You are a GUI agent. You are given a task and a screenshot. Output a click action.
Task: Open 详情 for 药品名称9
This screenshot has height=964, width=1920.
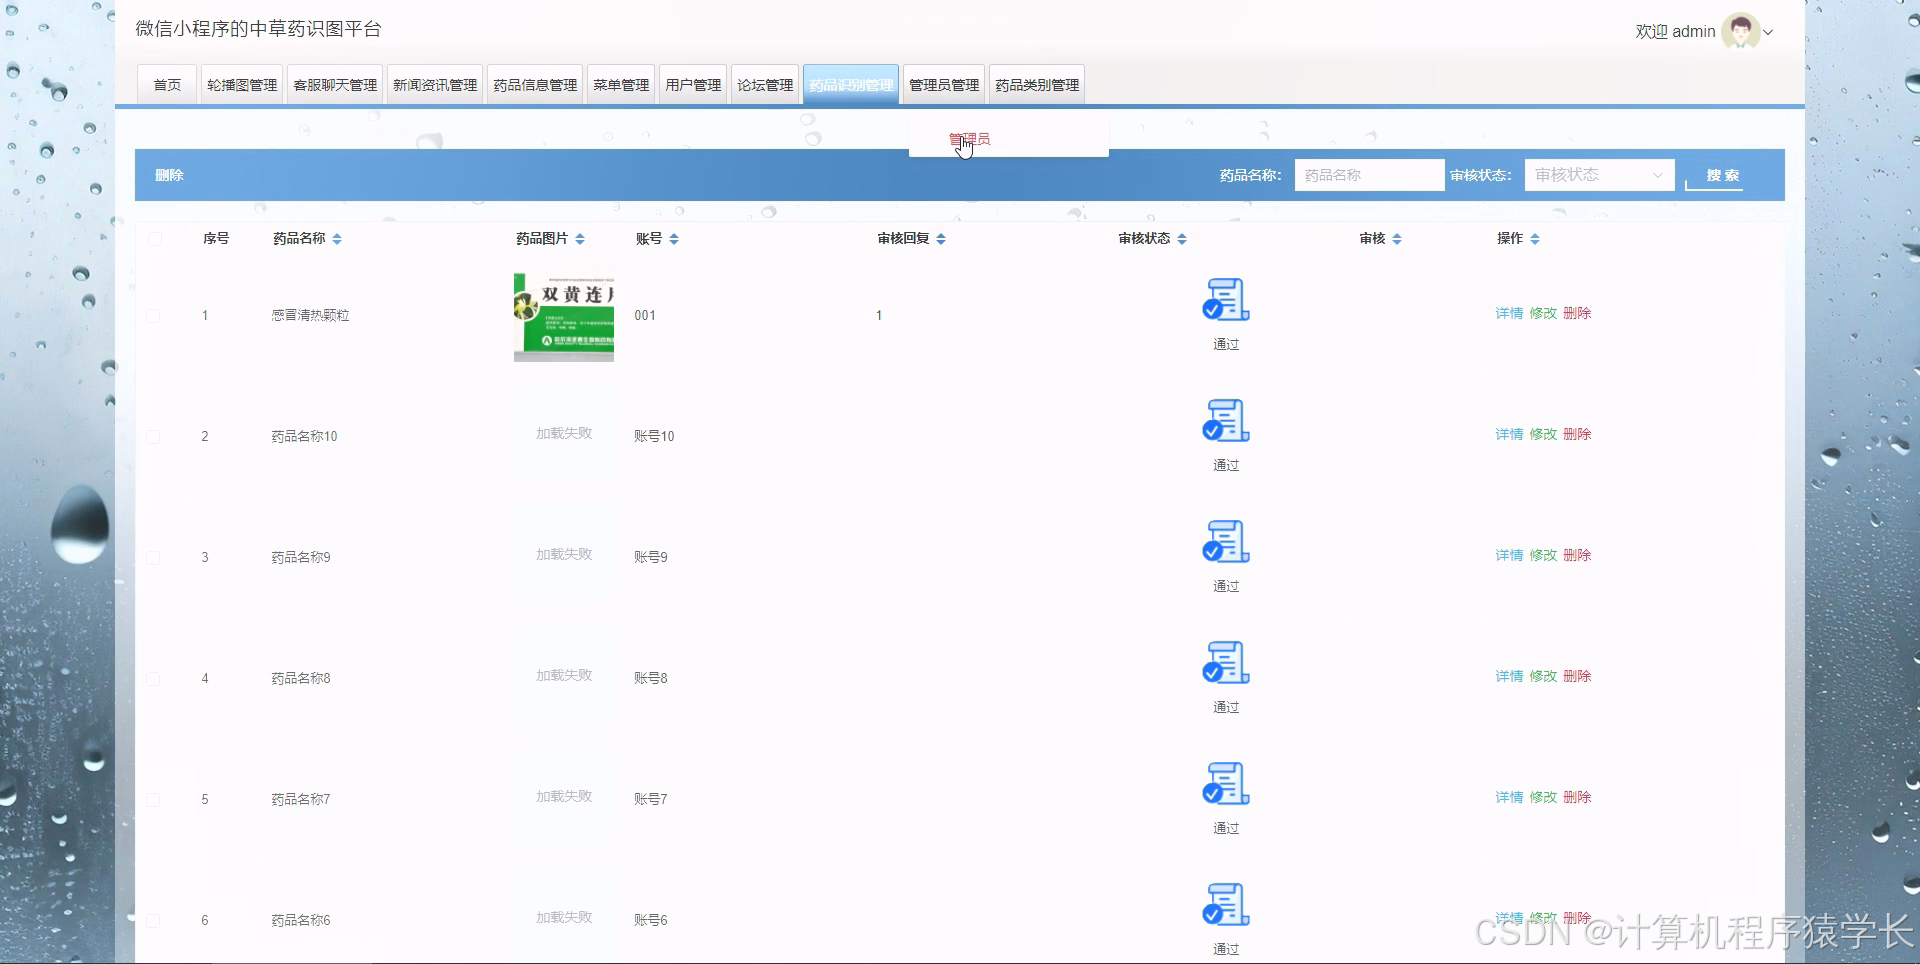point(1509,555)
